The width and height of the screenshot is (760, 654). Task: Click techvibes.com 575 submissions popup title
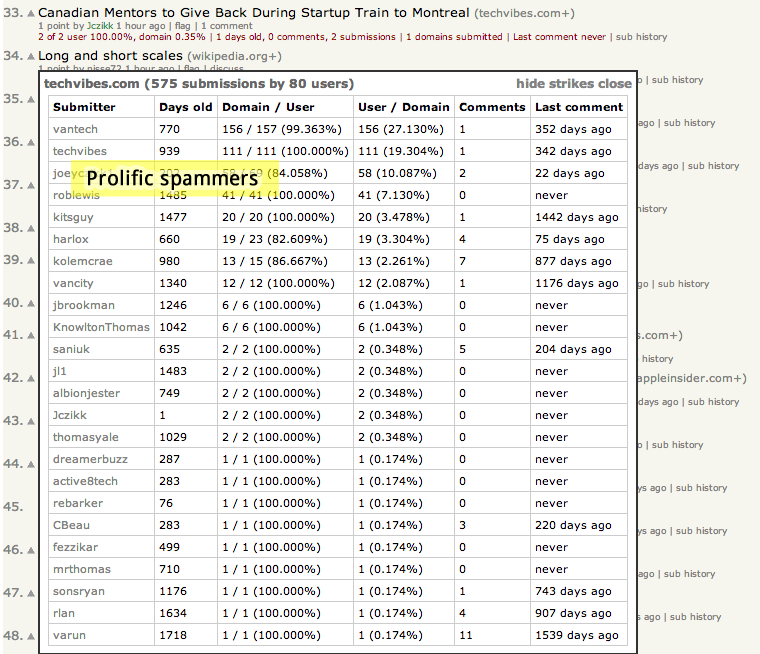[199, 84]
